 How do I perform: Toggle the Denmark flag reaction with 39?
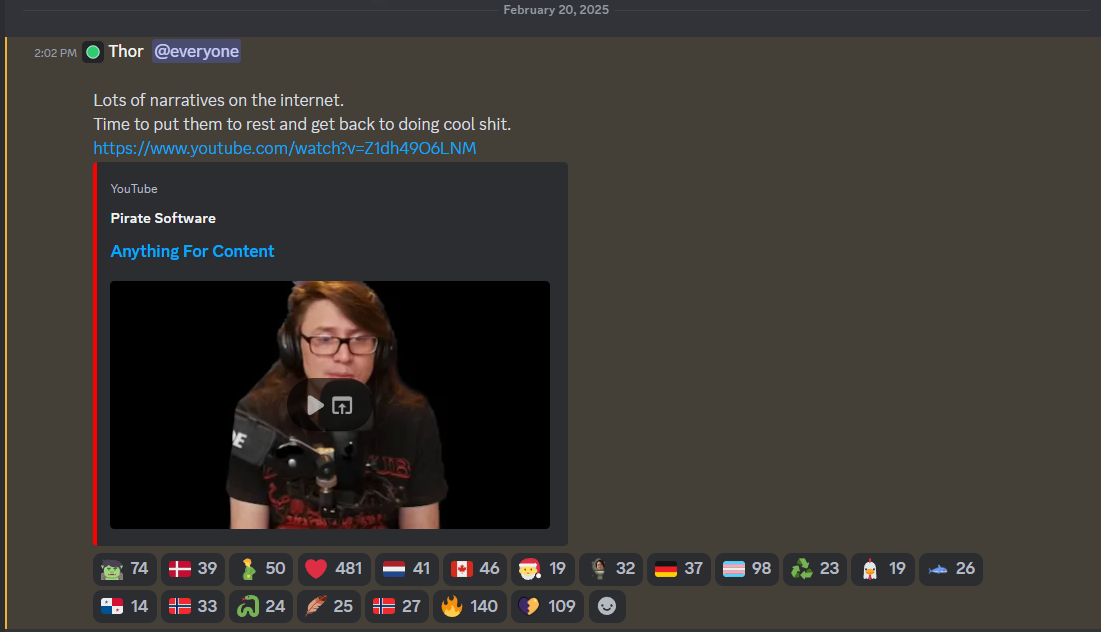(x=193, y=569)
